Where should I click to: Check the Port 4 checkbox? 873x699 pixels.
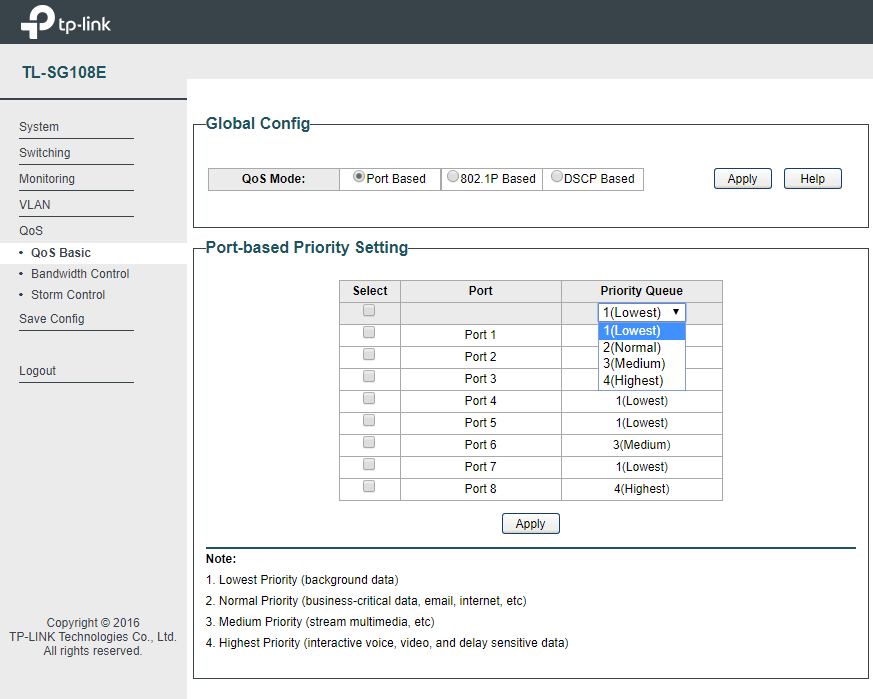pos(369,398)
